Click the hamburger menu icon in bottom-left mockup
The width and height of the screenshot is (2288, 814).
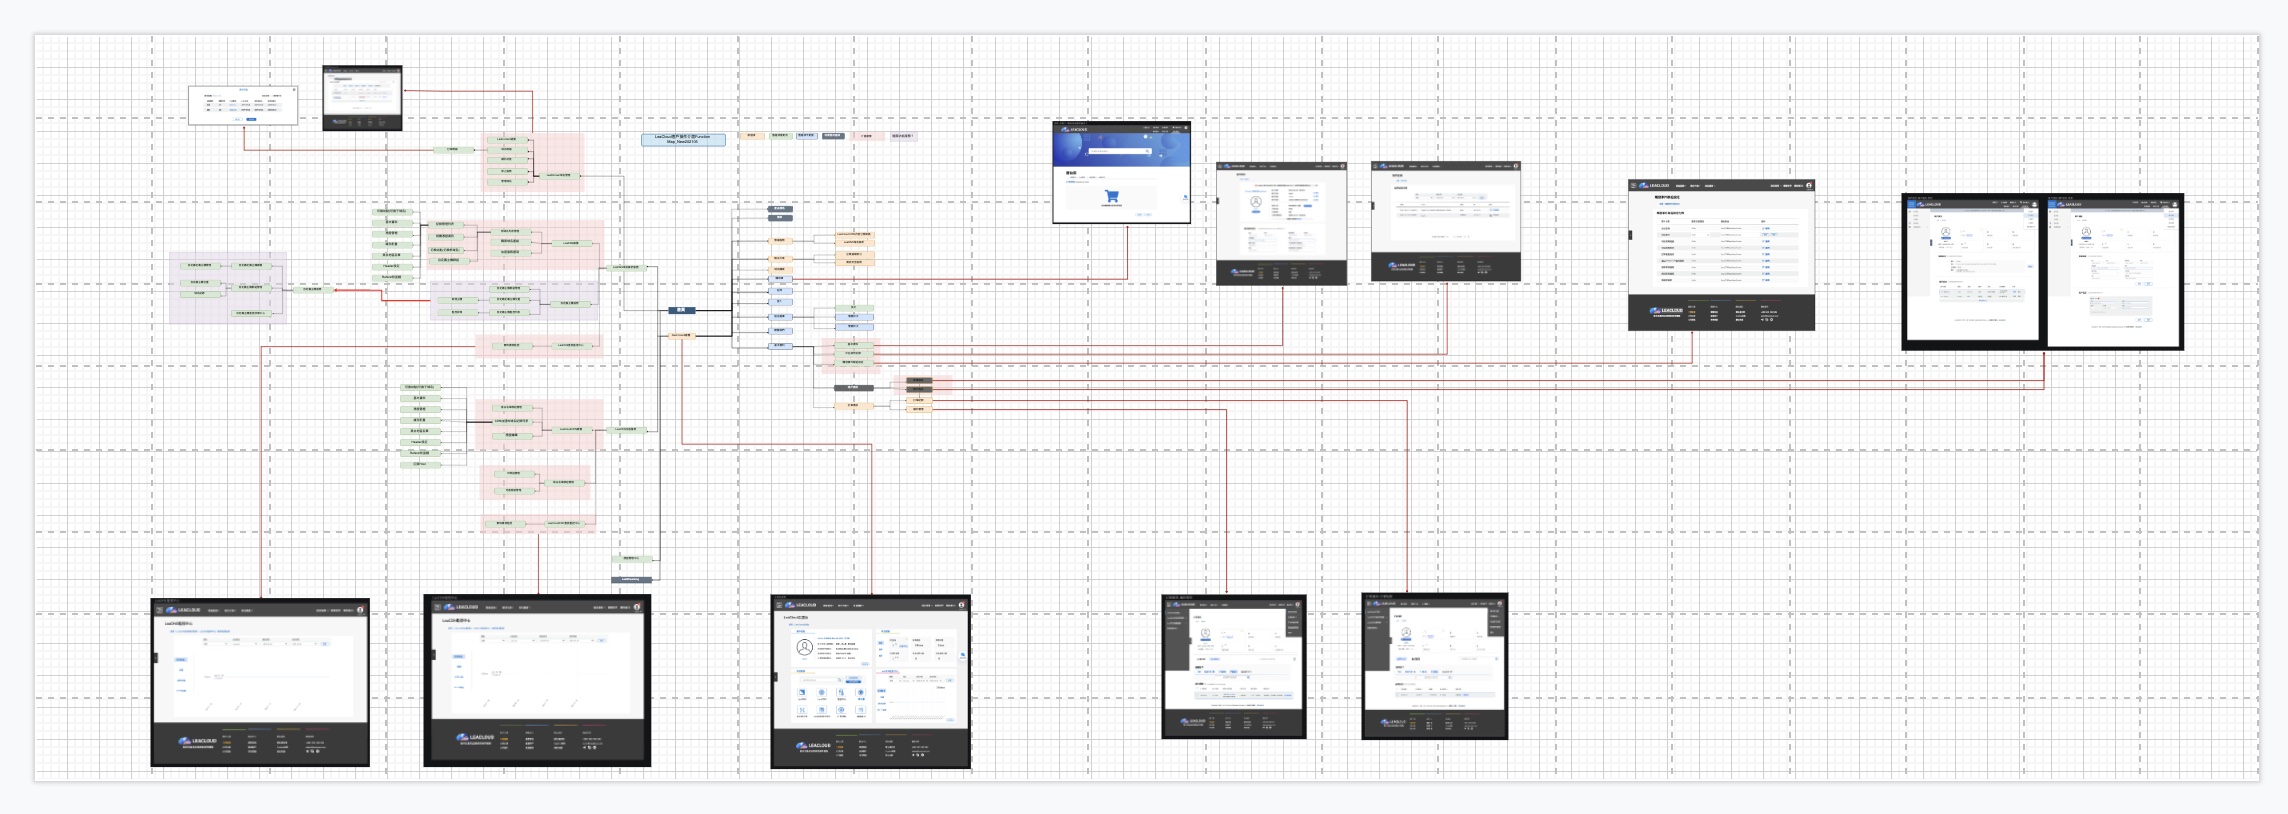pos(159,610)
